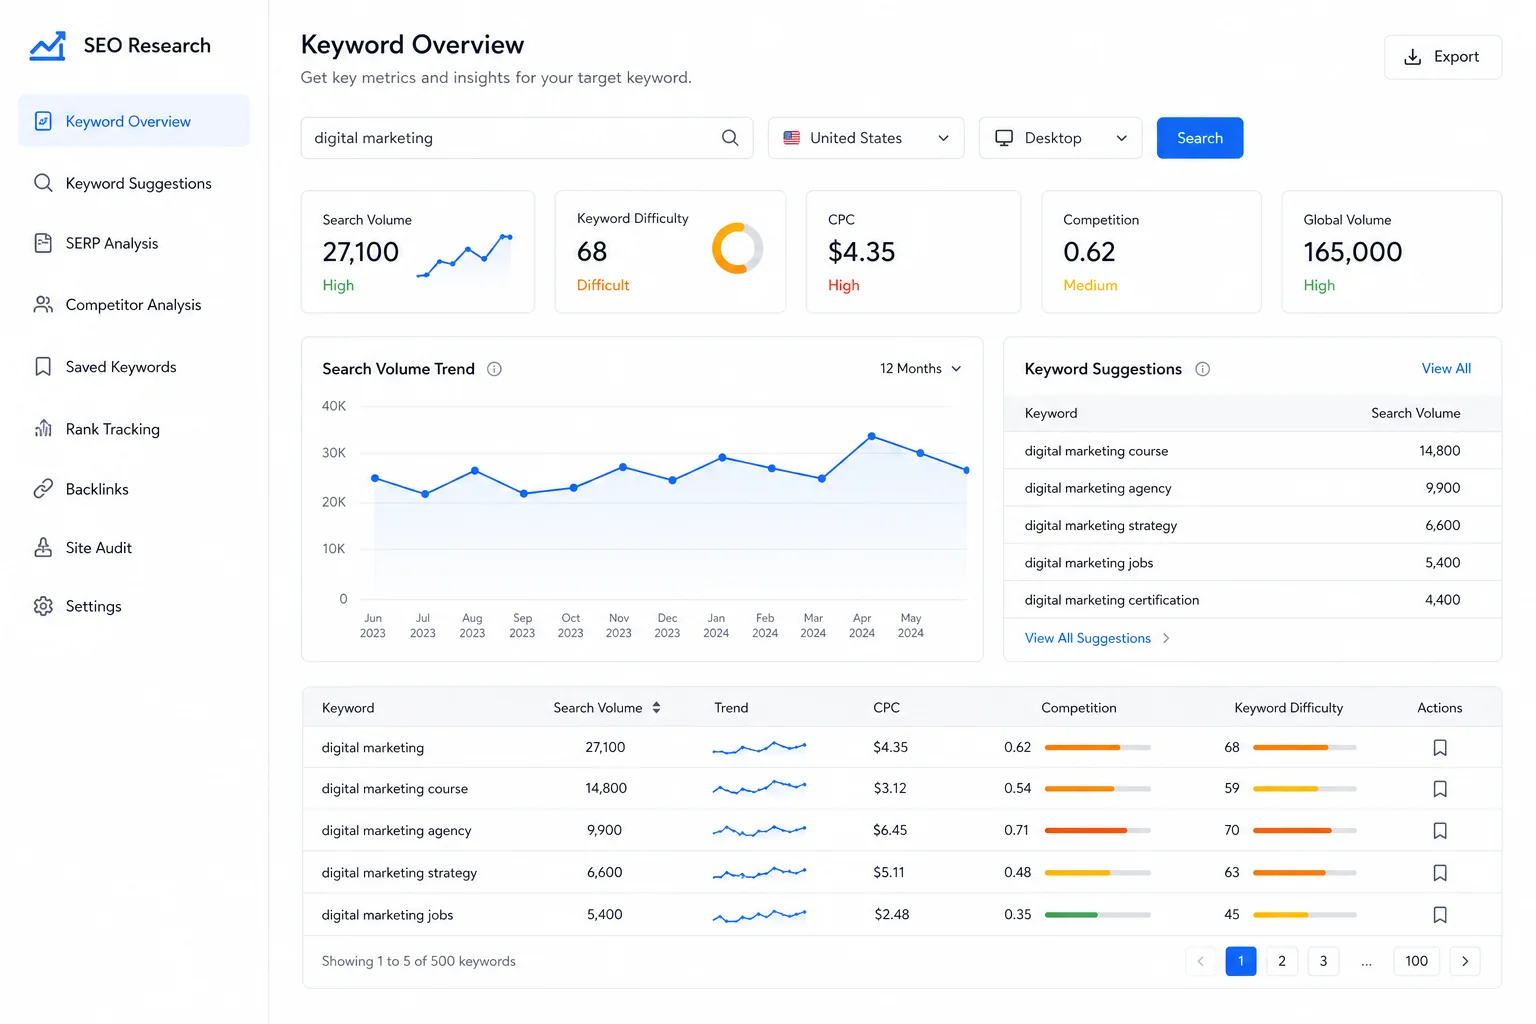Screen dimensions: 1536x1024
Task: Click the Keyword Suggestions magnifier icon in sidebar
Action: pyautogui.click(x=43, y=183)
